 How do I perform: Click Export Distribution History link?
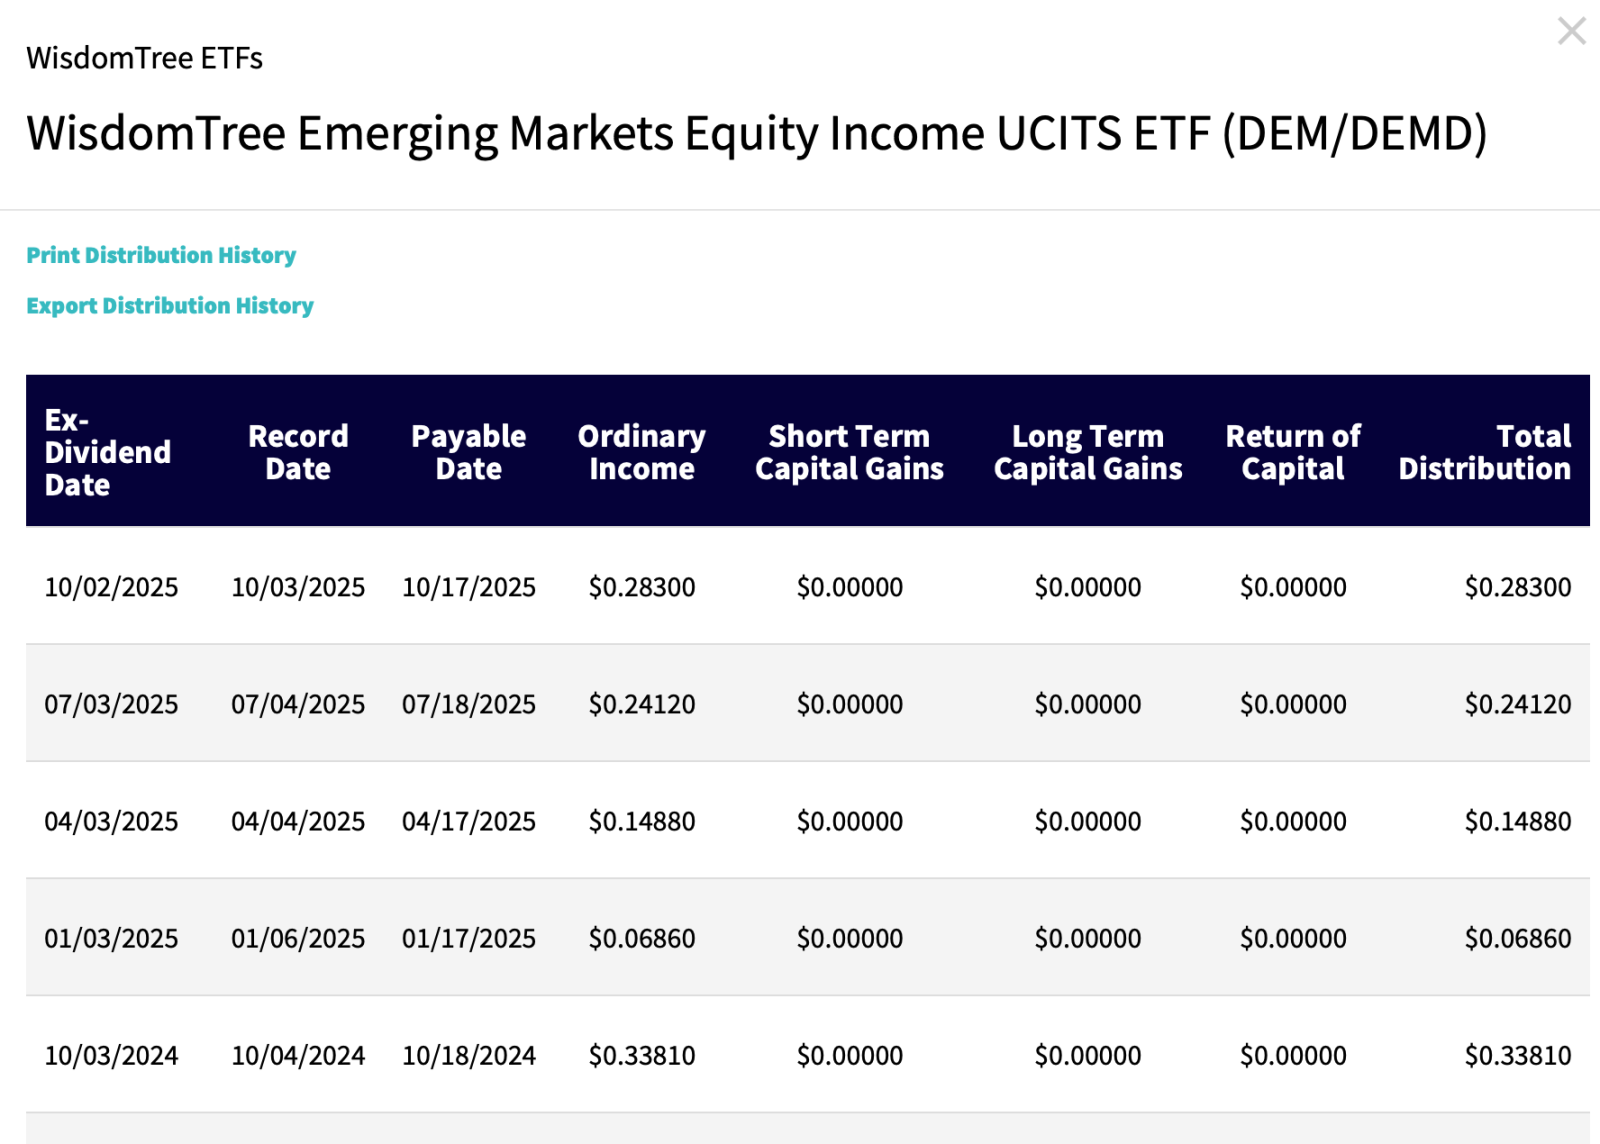click(x=170, y=305)
